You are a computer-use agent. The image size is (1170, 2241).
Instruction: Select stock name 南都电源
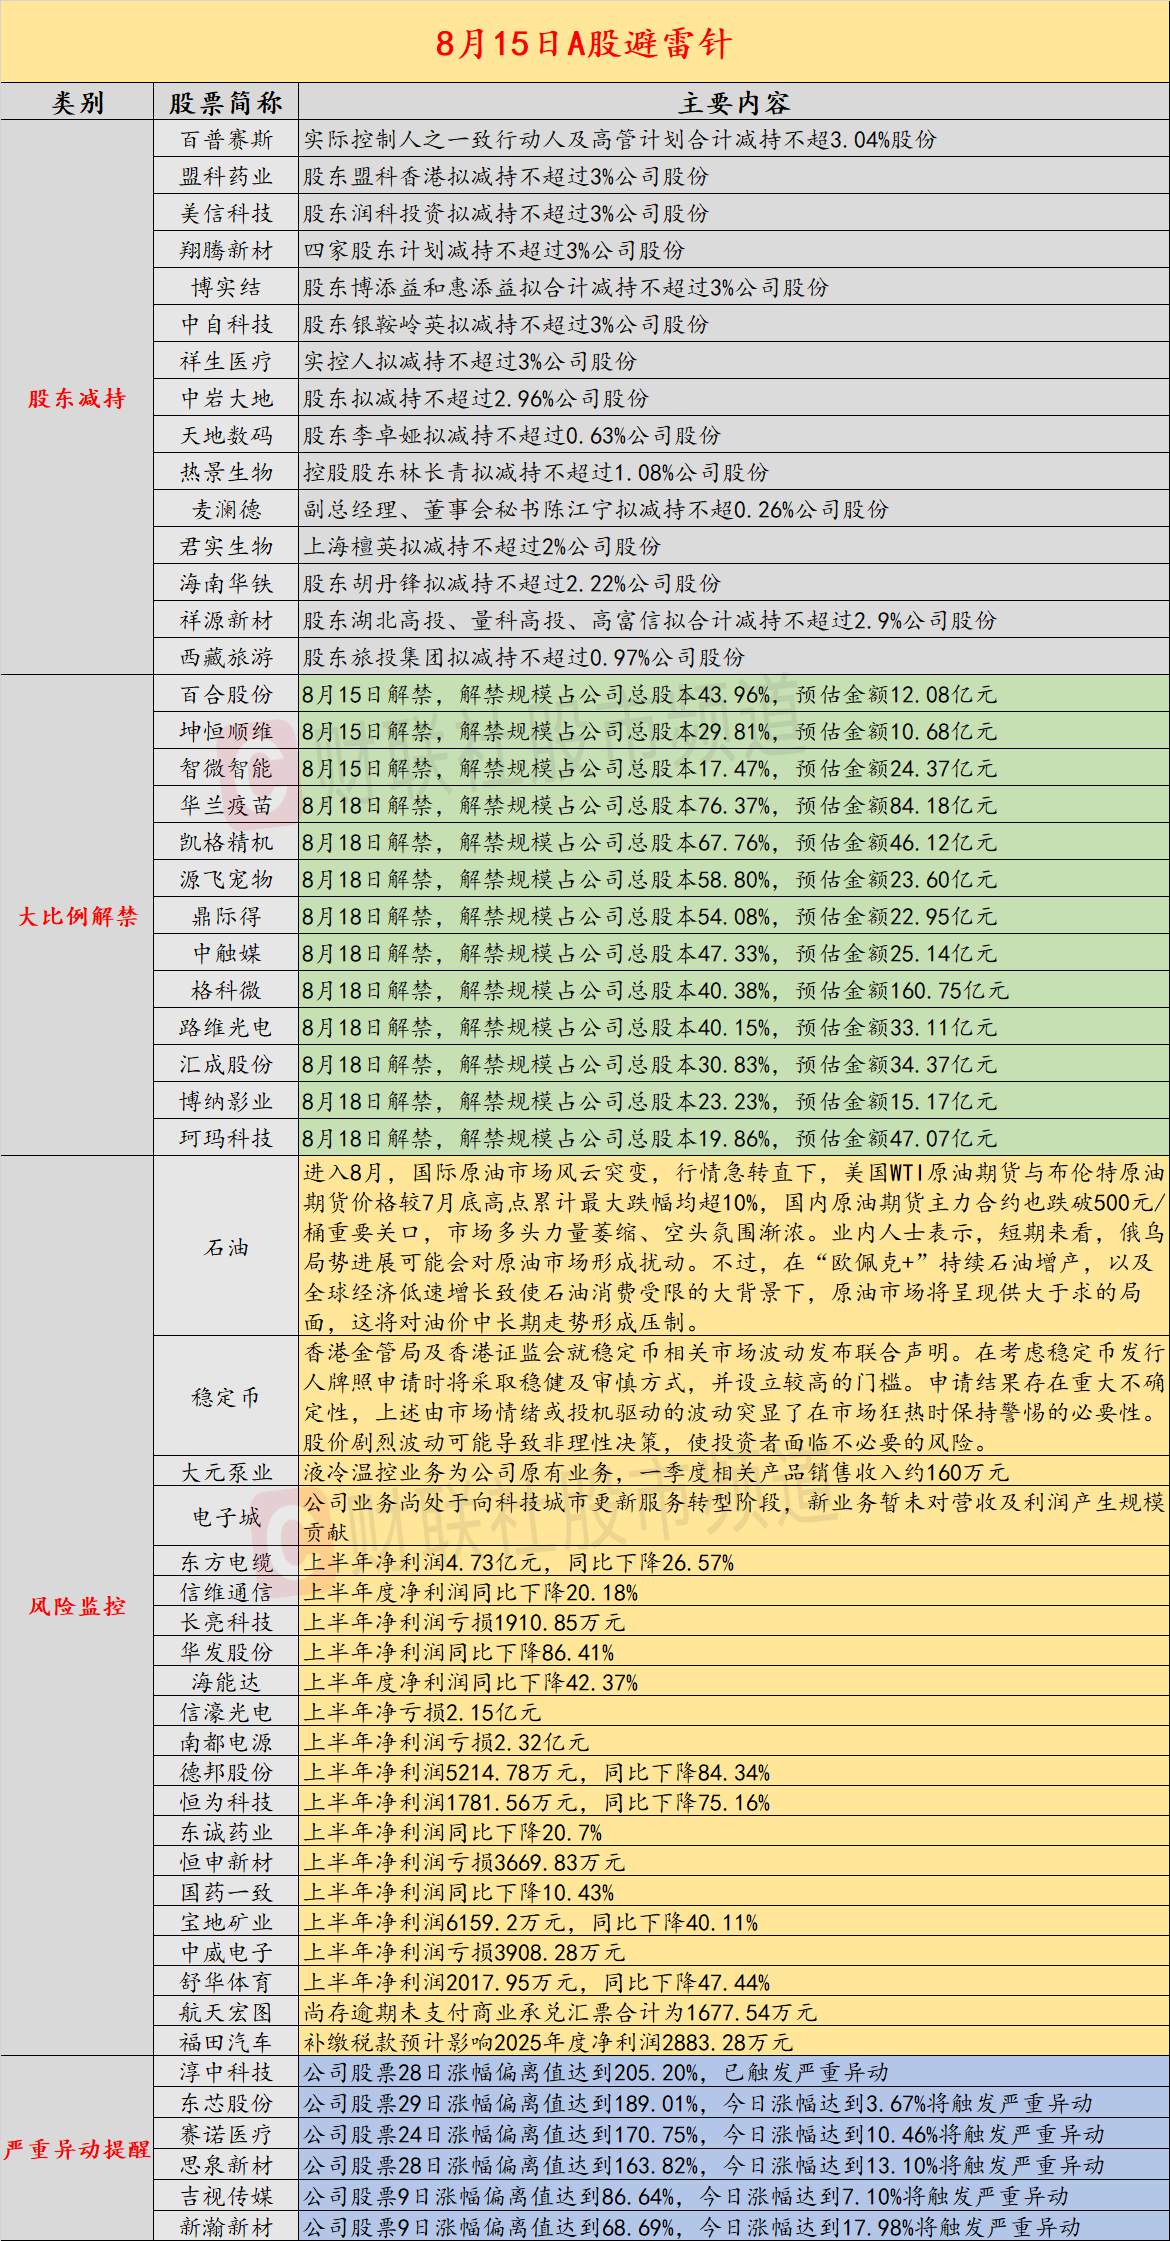tap(226, 1742)
